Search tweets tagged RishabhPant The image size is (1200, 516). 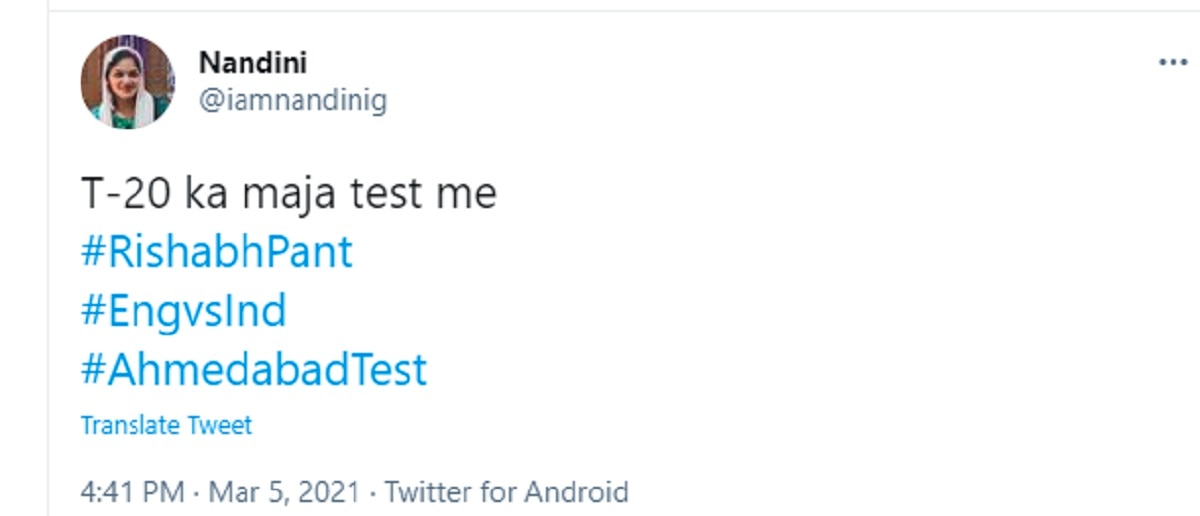coord(216,252)
